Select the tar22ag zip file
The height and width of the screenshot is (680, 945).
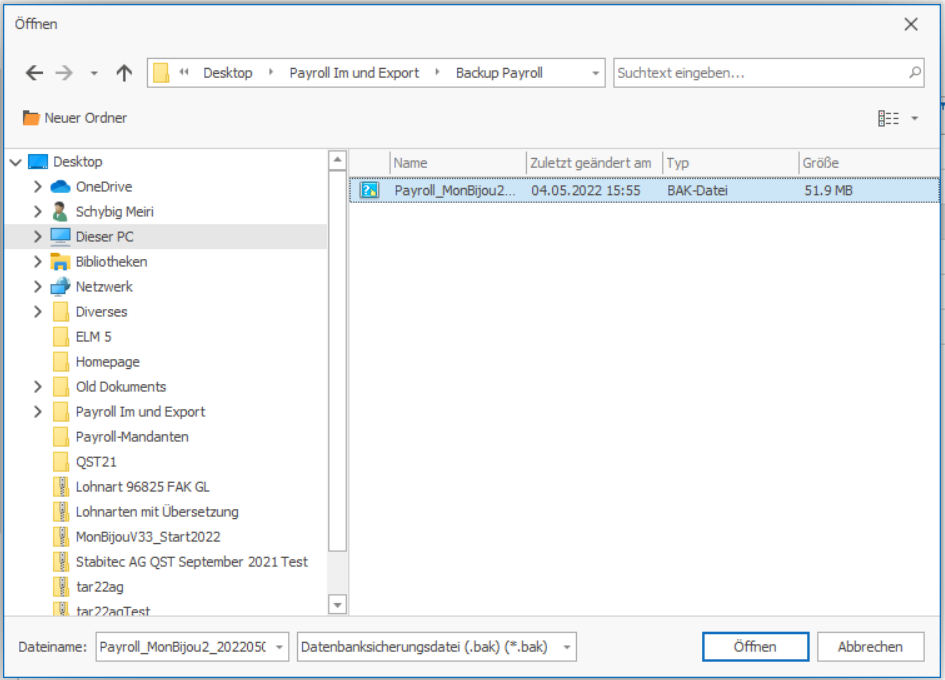click(99, 586)
